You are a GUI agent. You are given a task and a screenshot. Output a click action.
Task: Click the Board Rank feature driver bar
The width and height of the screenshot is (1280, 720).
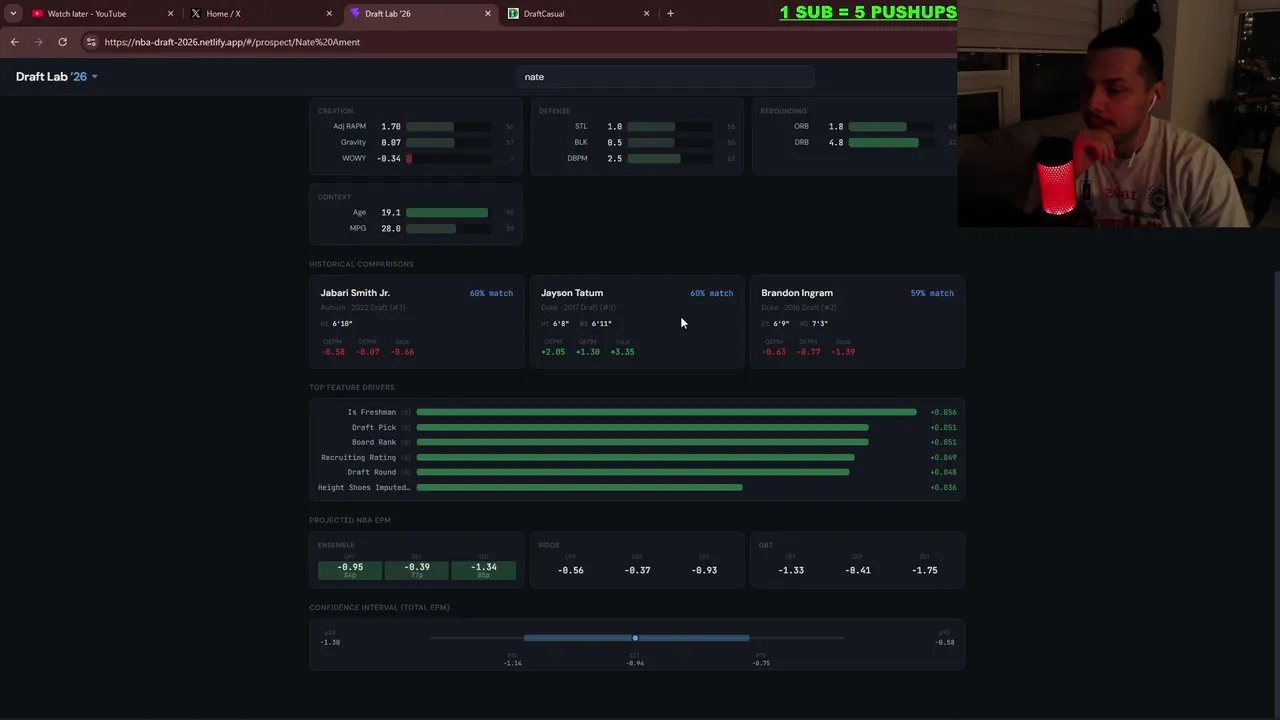tap(642, 442)
